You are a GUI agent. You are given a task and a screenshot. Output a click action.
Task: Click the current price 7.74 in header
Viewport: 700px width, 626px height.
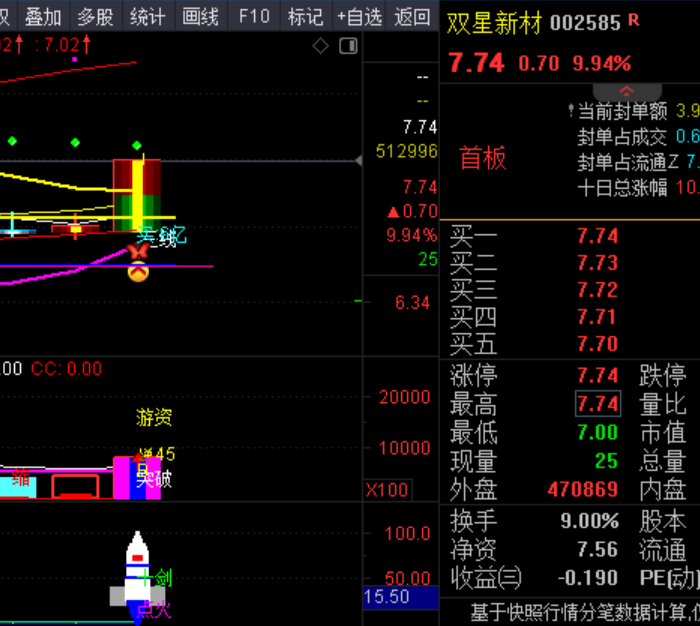pyautogui.click(x=476, y=63)
